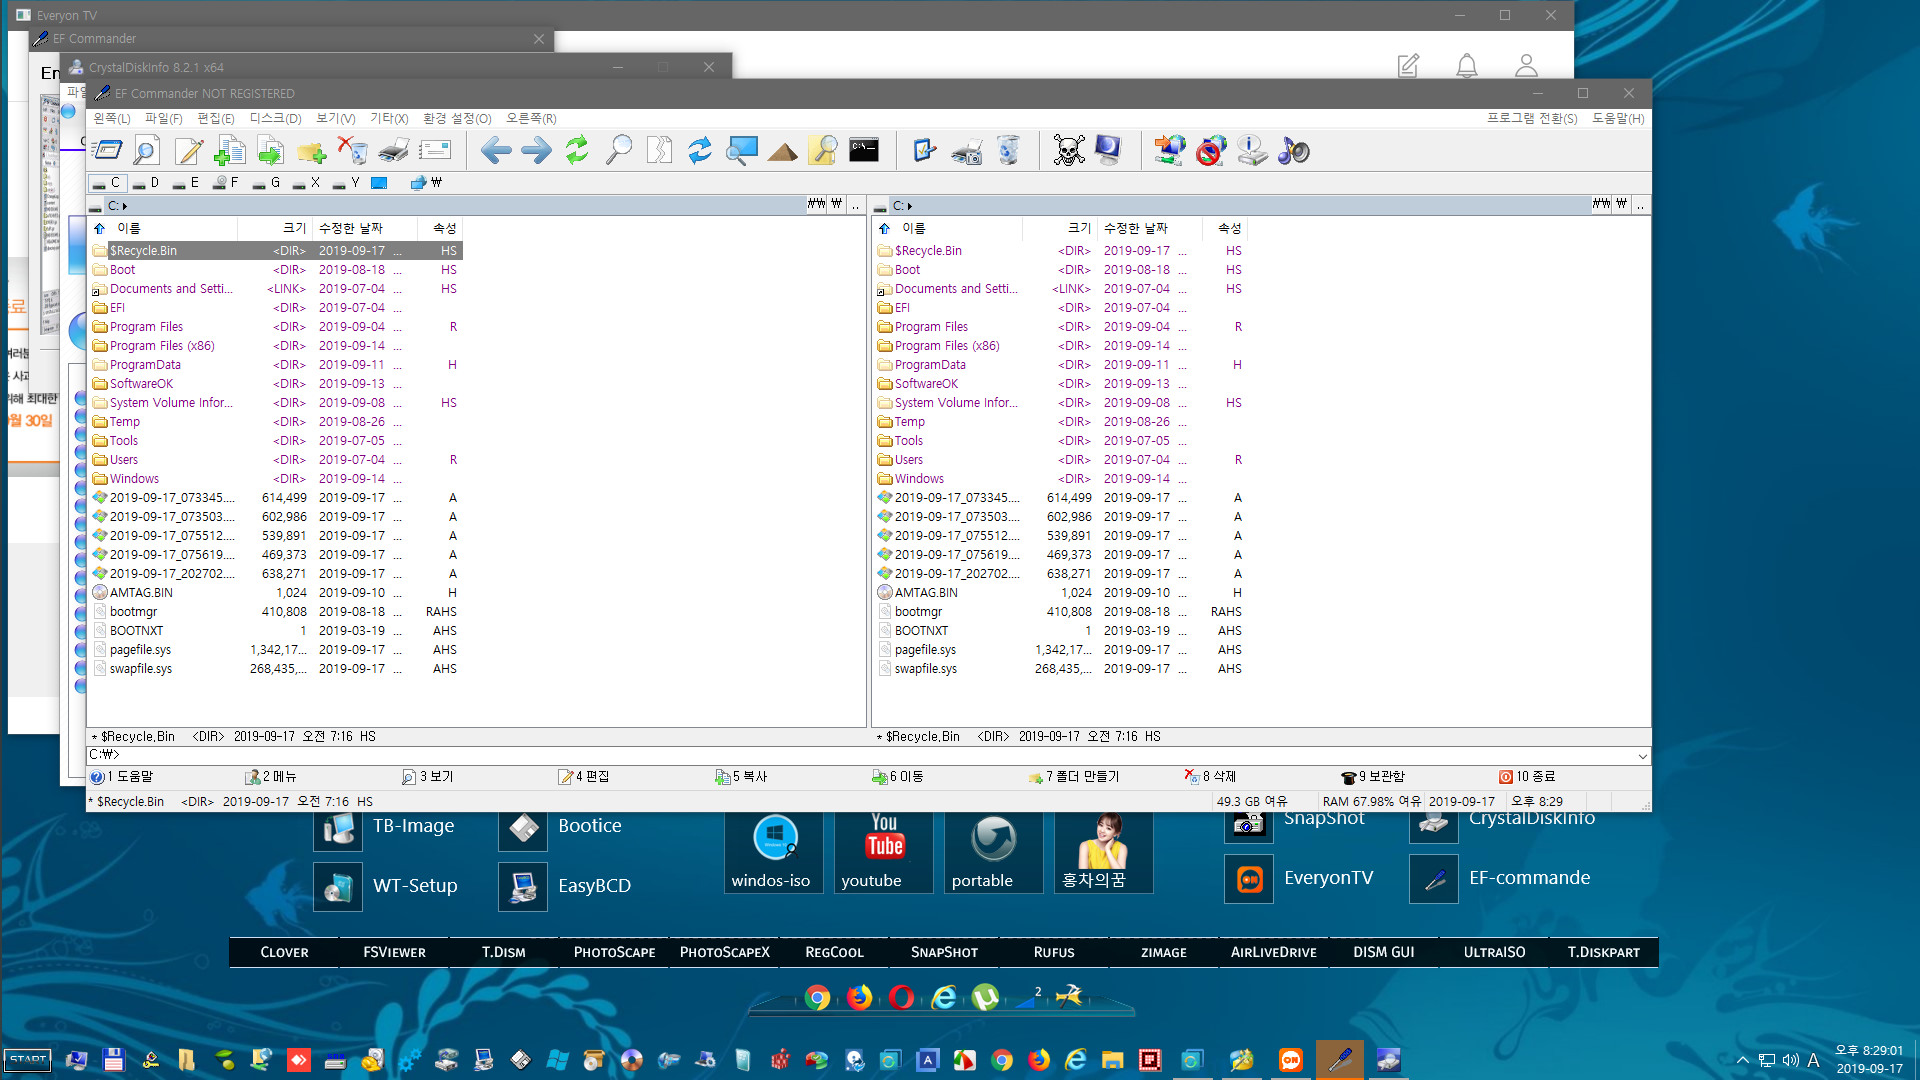
Task: Click the connect network drive icon
Action: point(1170,151)
